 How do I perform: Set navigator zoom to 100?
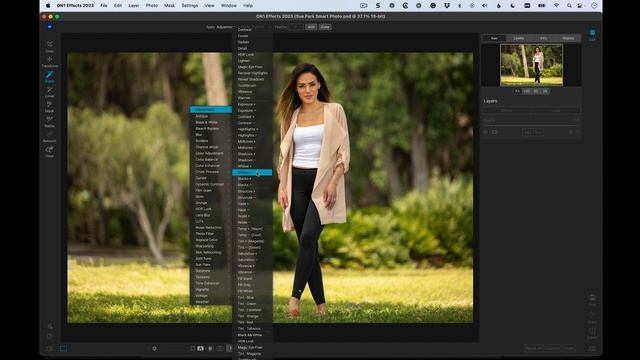click(527, 91)
